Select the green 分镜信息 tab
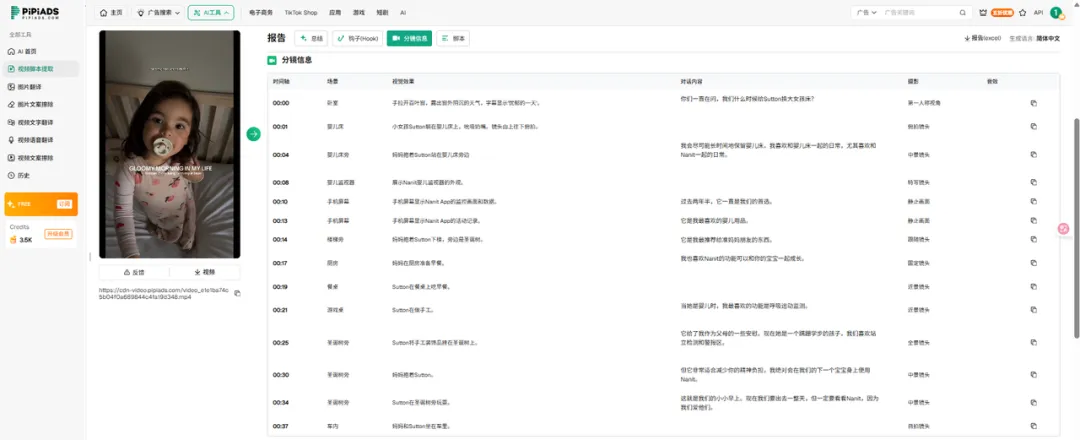This screenshot has height=440, width=1080. click(x=409, y=39)
